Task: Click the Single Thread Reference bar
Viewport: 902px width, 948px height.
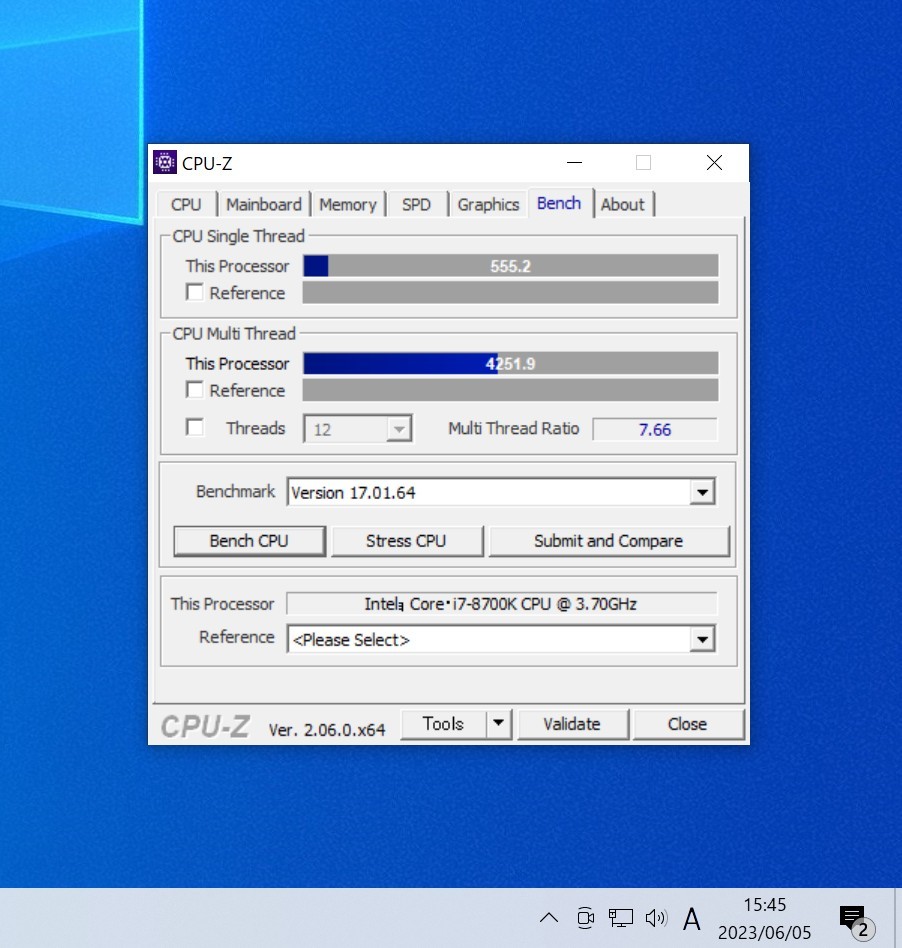Action: pos(510,293)
